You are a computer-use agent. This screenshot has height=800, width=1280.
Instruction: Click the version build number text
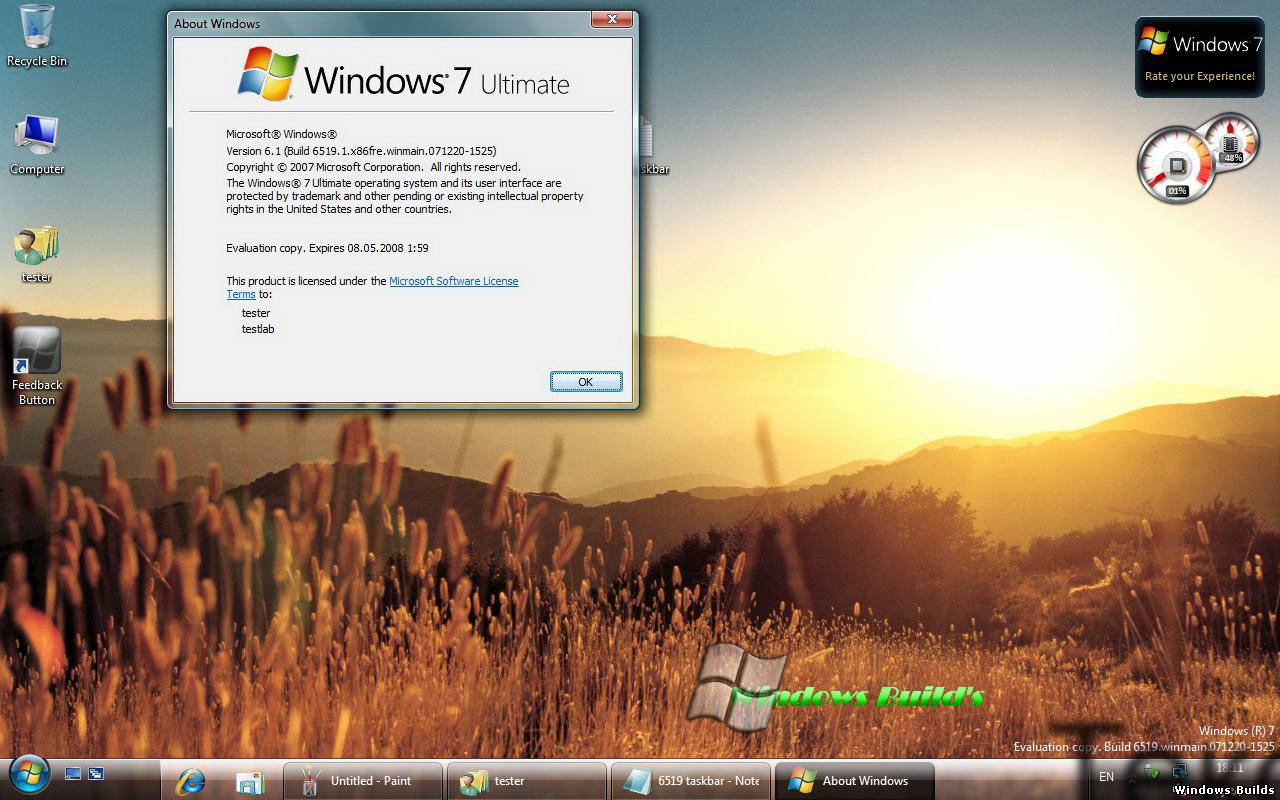point(361,151)
